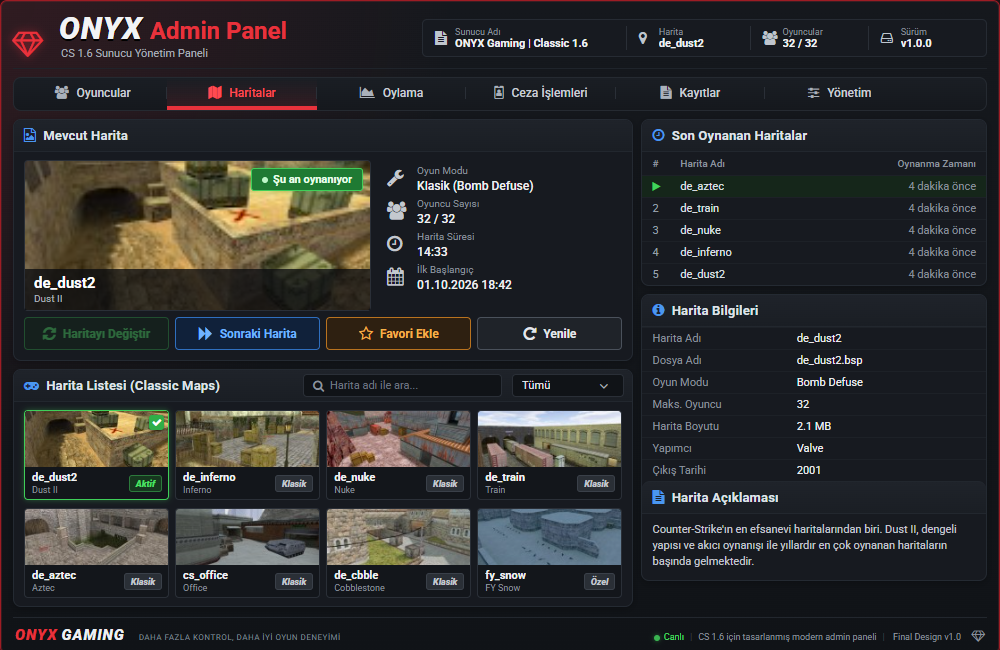Open the Oyuncular tab
The image size is (1000, 650).
pos(92,93)
